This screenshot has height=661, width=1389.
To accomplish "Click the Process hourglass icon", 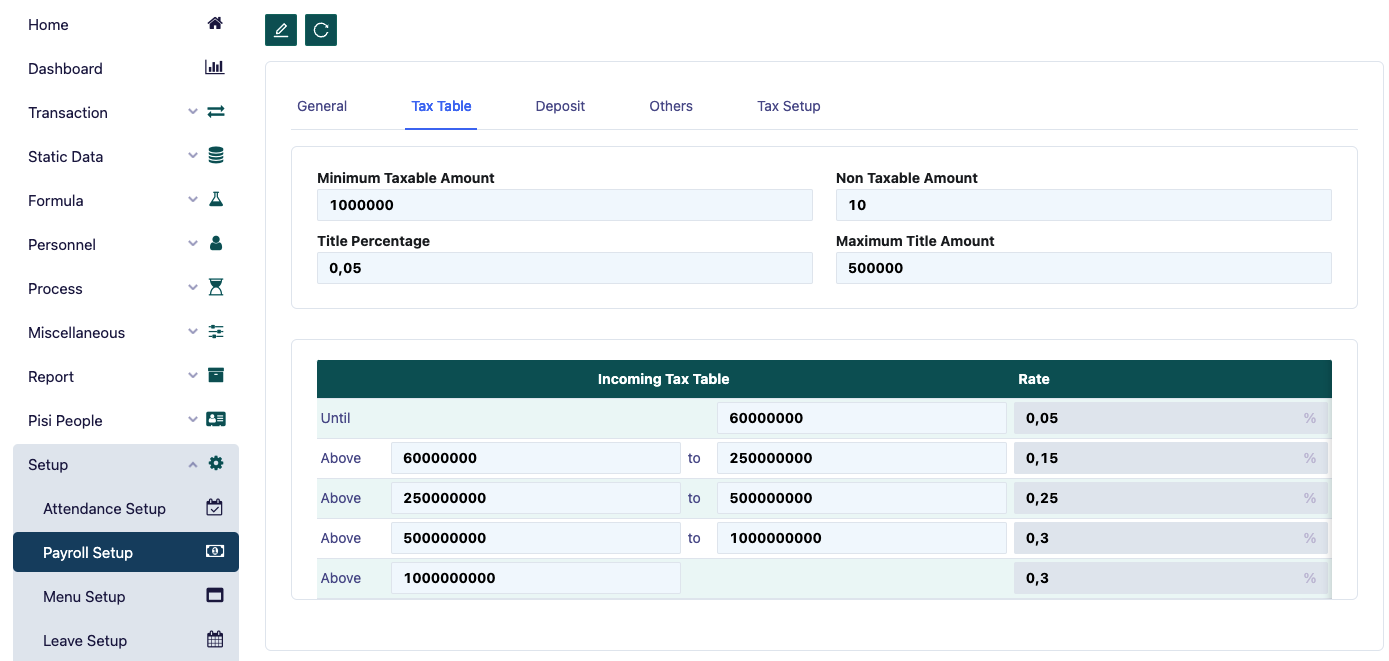I will coord(215,288).
